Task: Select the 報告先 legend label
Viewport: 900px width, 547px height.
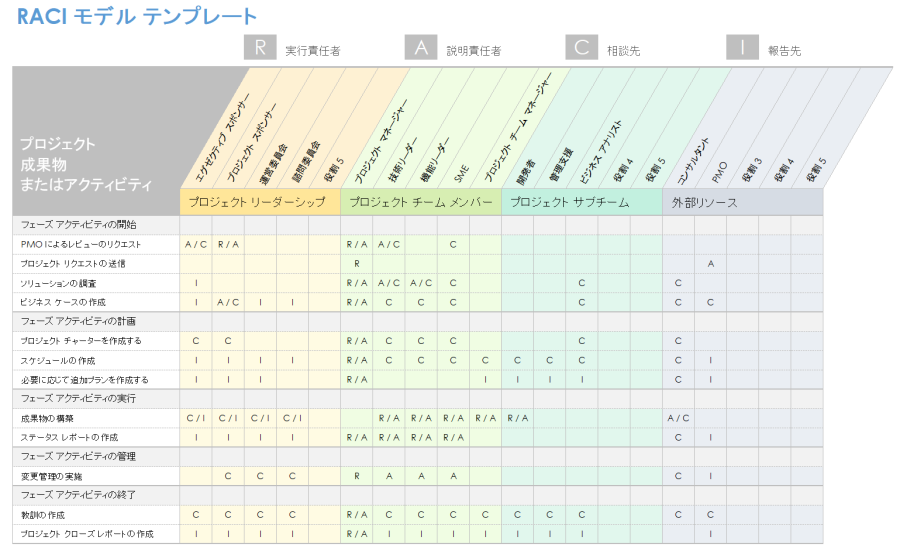Action: click(784, 51)
